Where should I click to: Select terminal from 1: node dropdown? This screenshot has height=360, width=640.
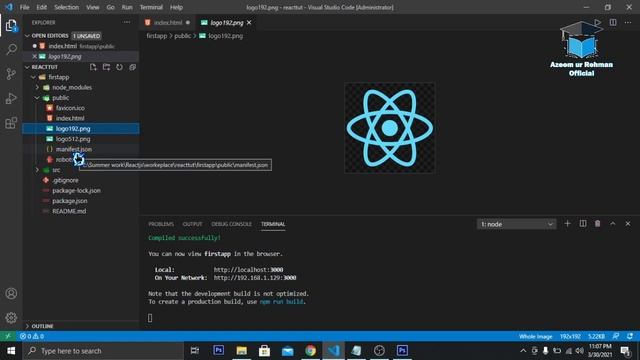[516, 224]
